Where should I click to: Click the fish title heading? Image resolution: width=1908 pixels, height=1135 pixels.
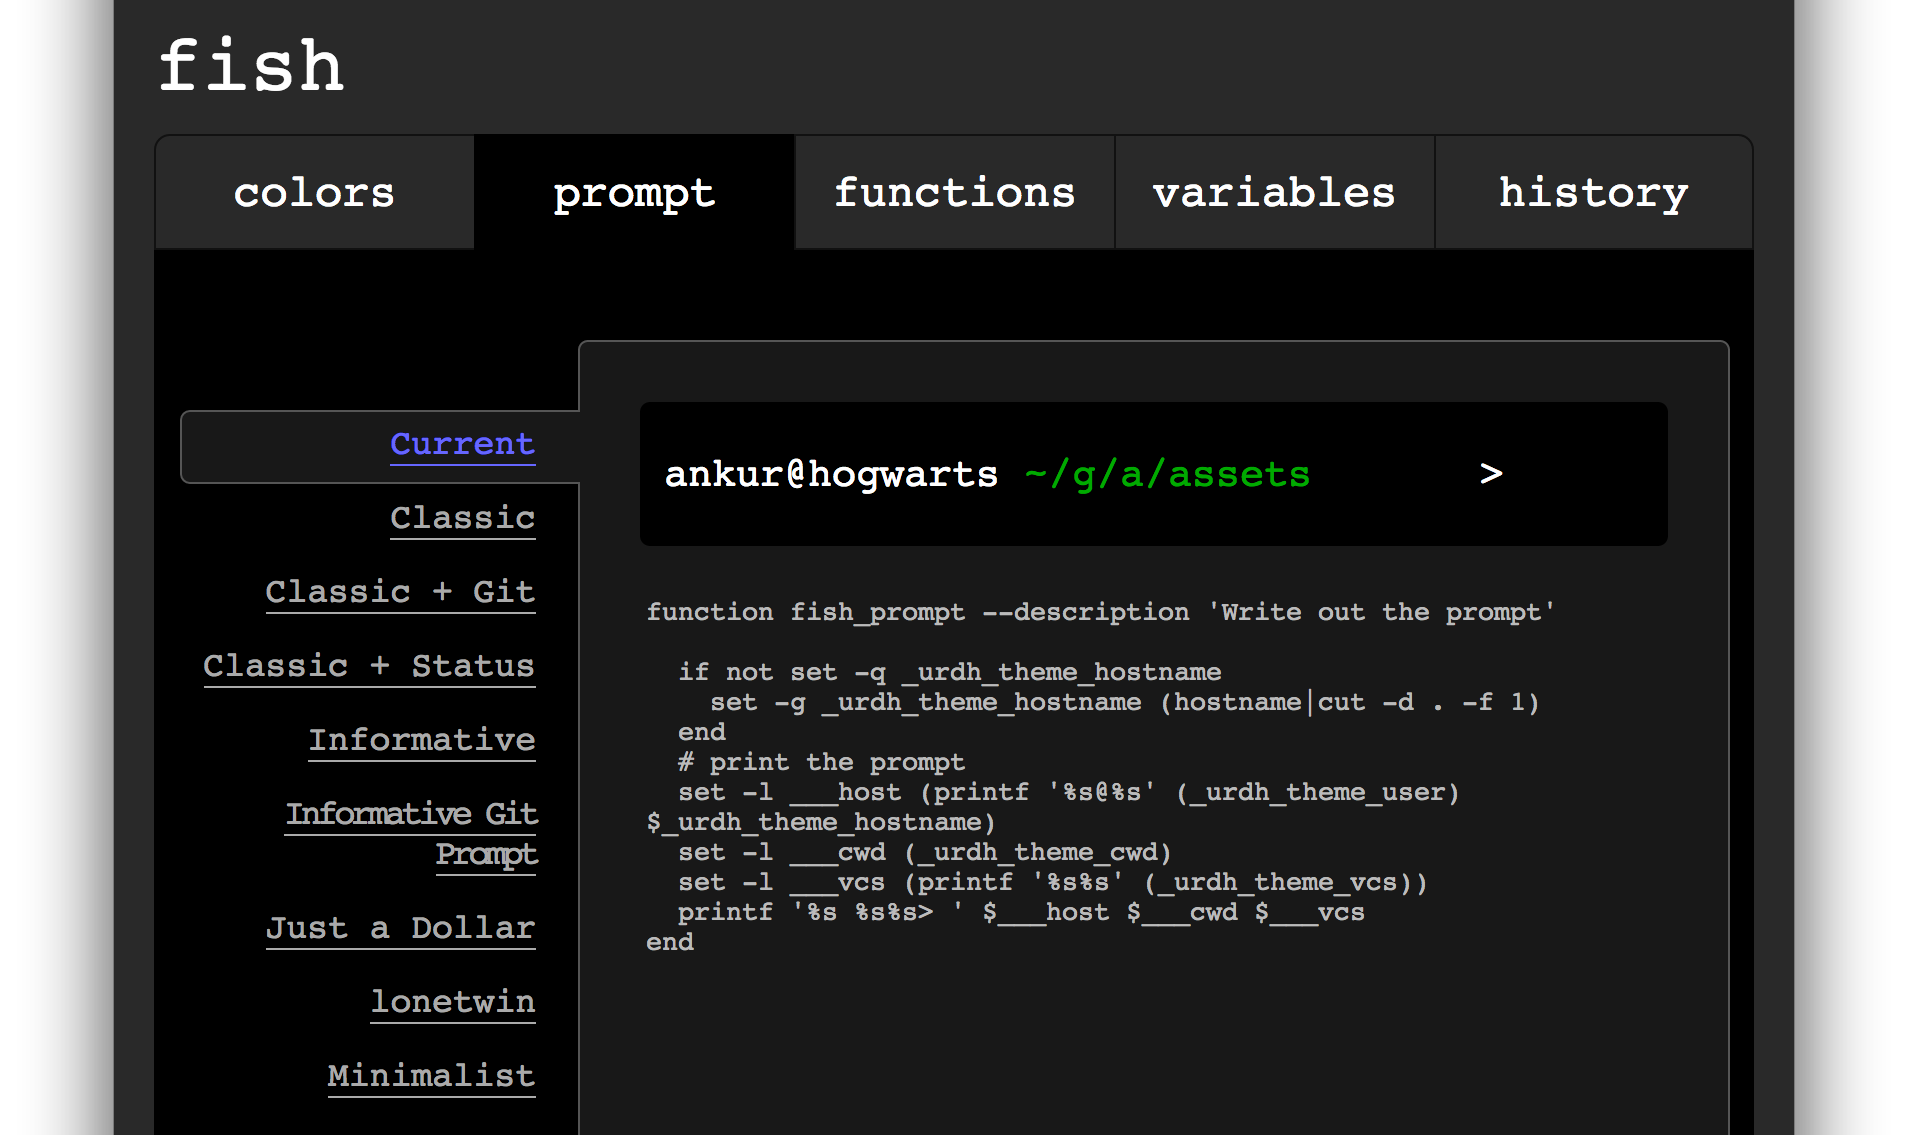tap(251, 66)
